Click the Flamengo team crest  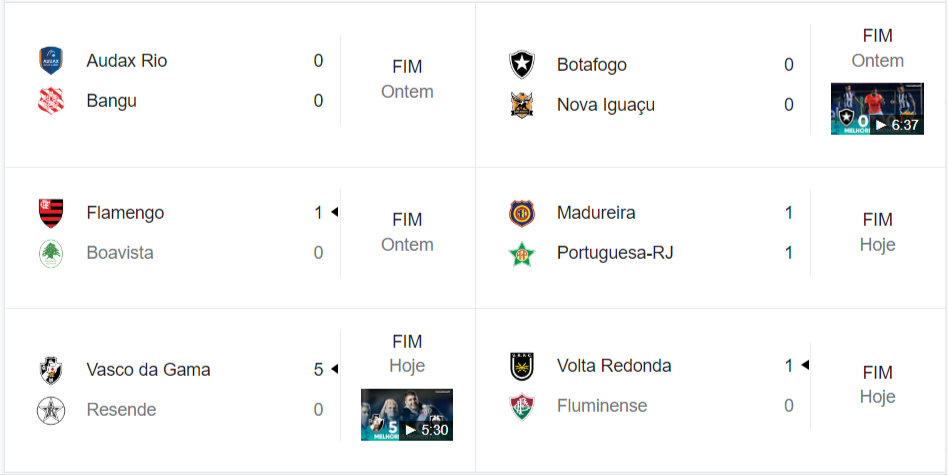tap(50, 213)
